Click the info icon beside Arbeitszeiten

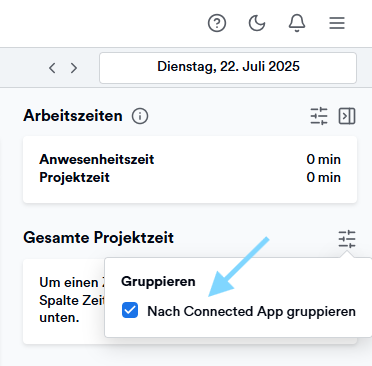tap(140, 116)
